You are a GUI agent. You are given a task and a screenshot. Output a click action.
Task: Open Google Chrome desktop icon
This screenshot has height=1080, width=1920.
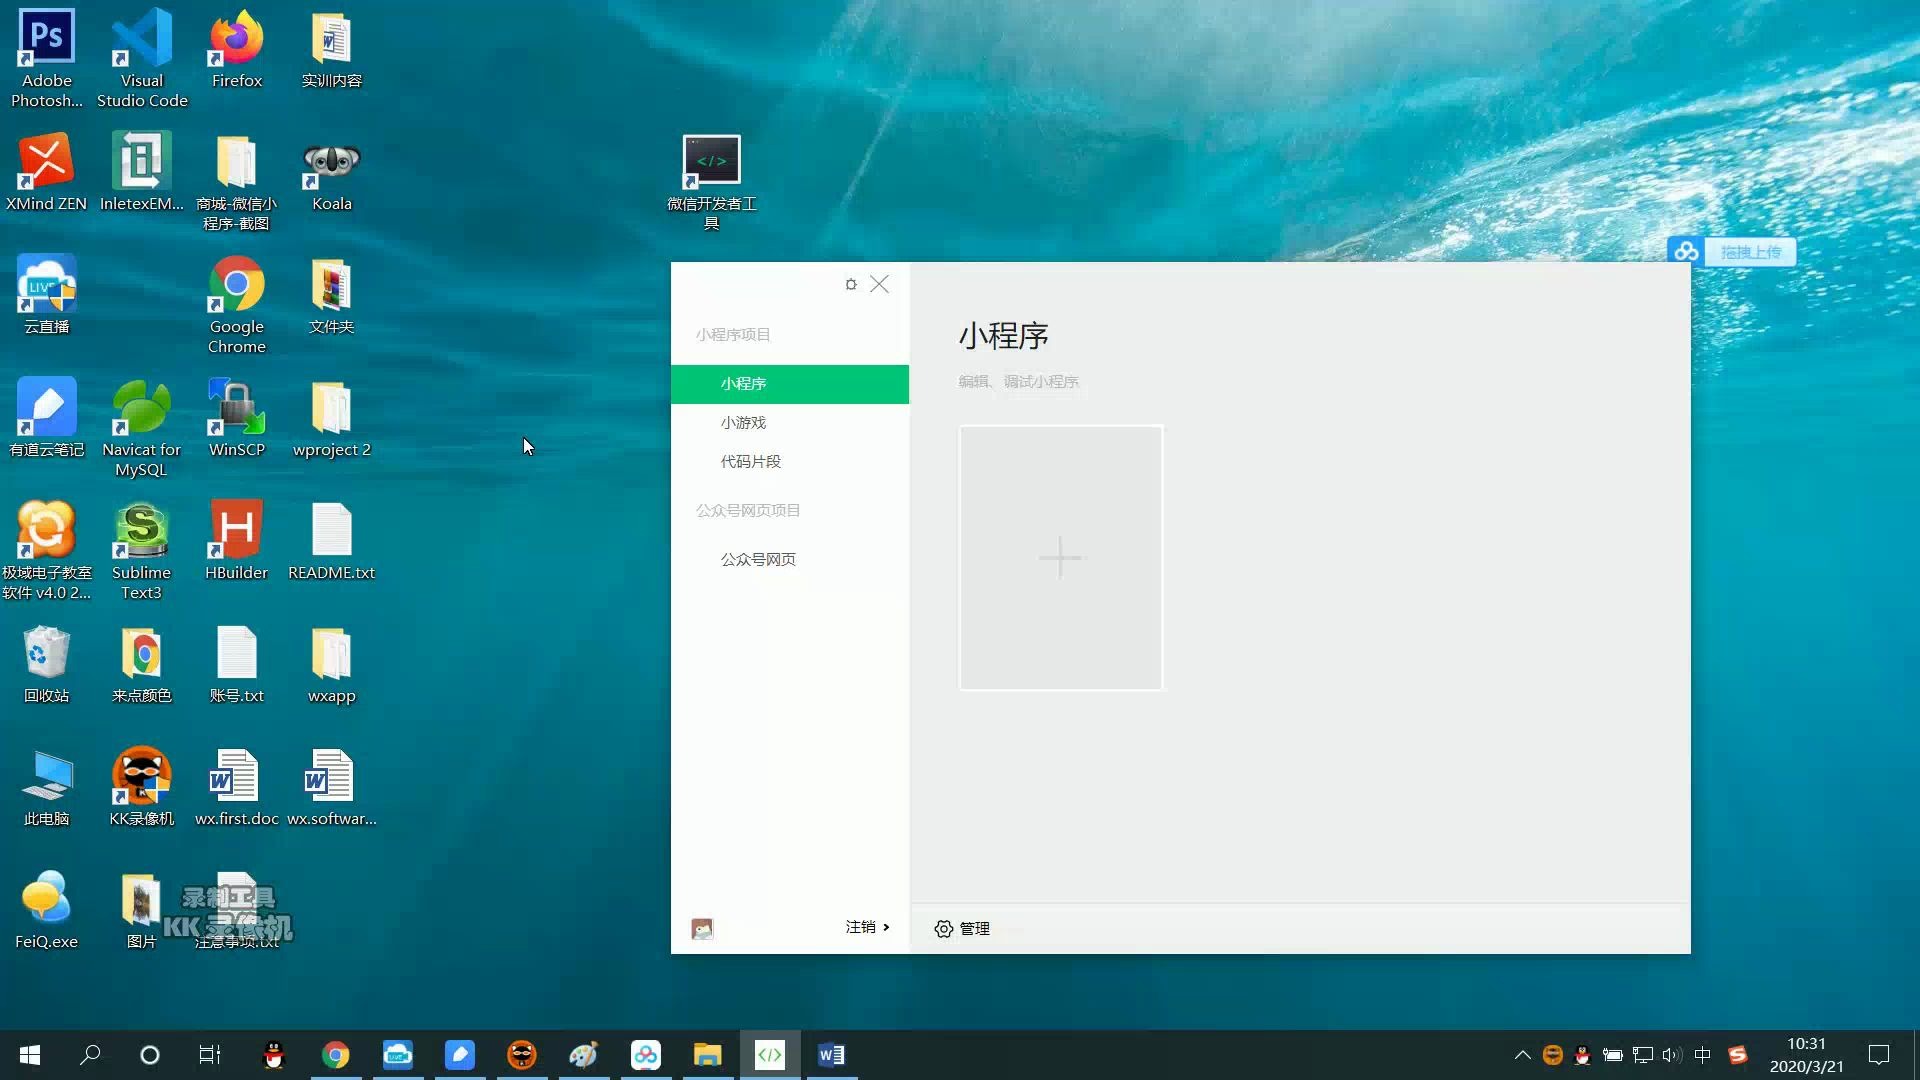click(237, 305)
